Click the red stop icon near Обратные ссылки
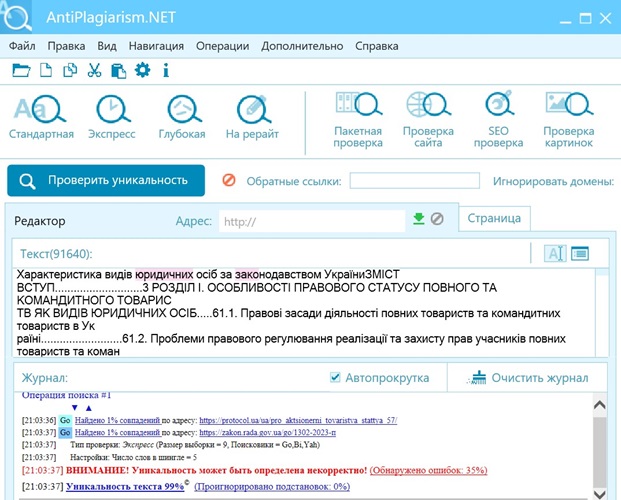This screenshot has width=621, height=500. click(229, 180)
